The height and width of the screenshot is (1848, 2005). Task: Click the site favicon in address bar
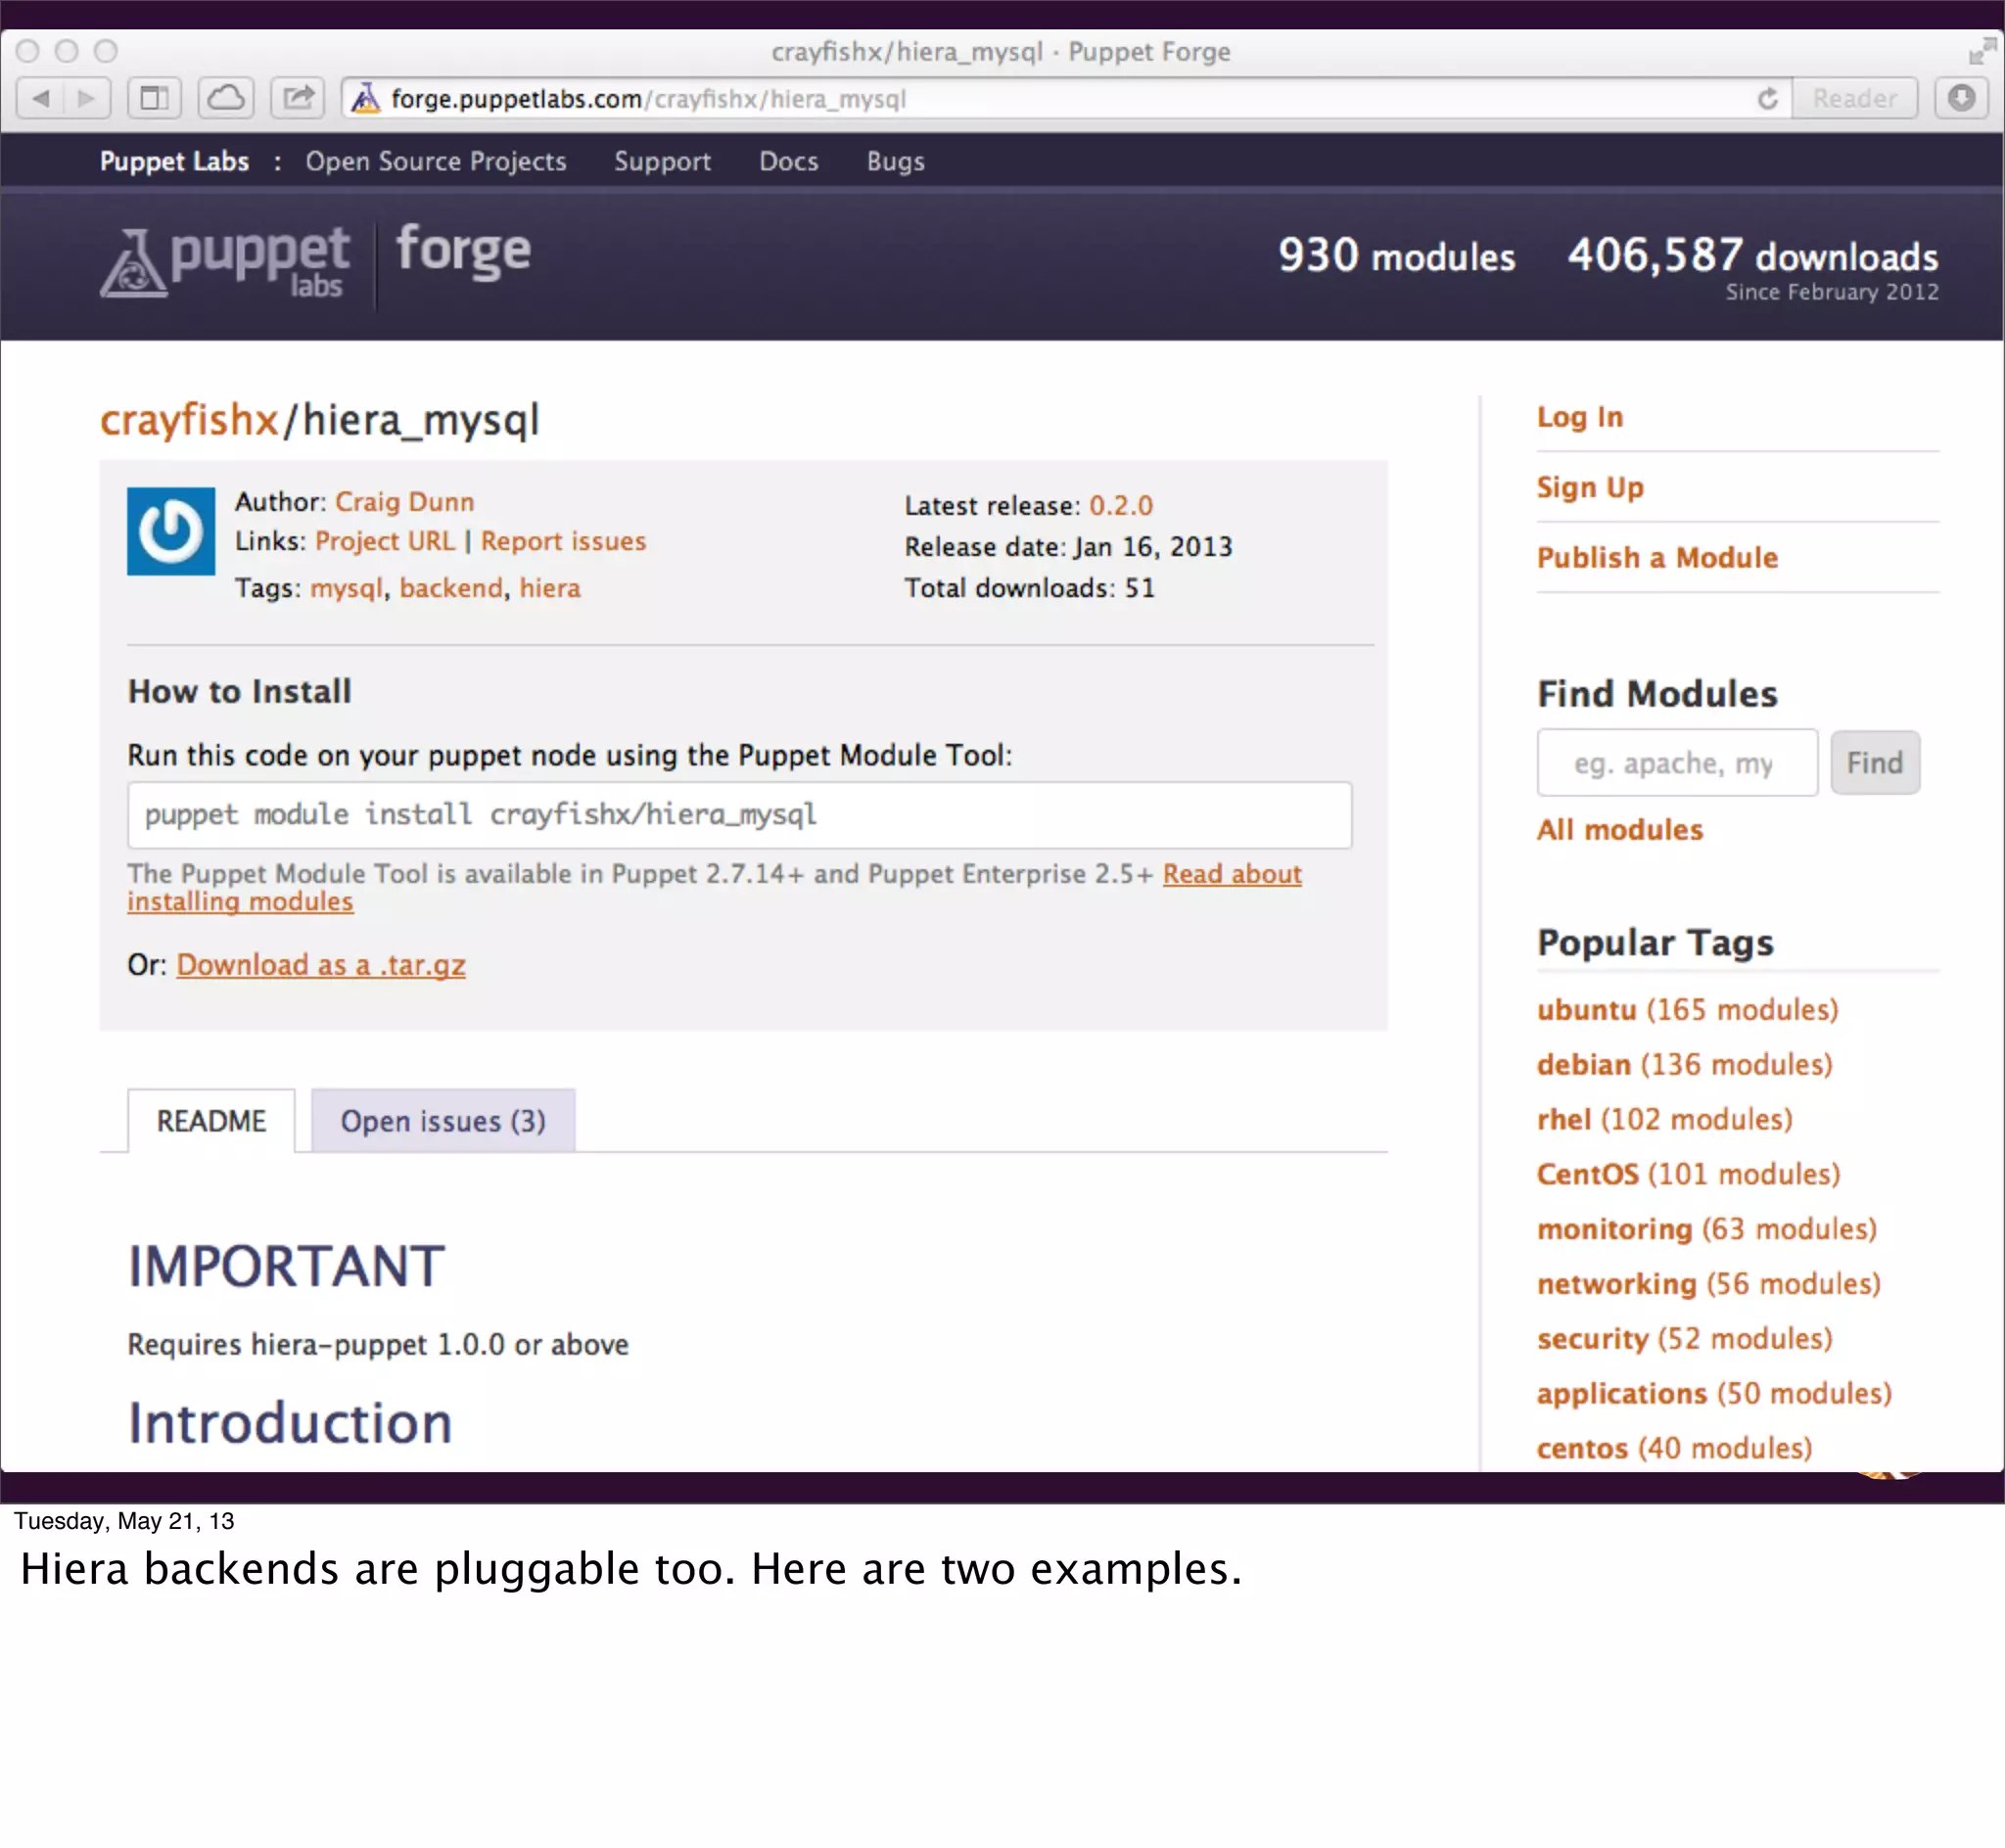pos(366,98)
